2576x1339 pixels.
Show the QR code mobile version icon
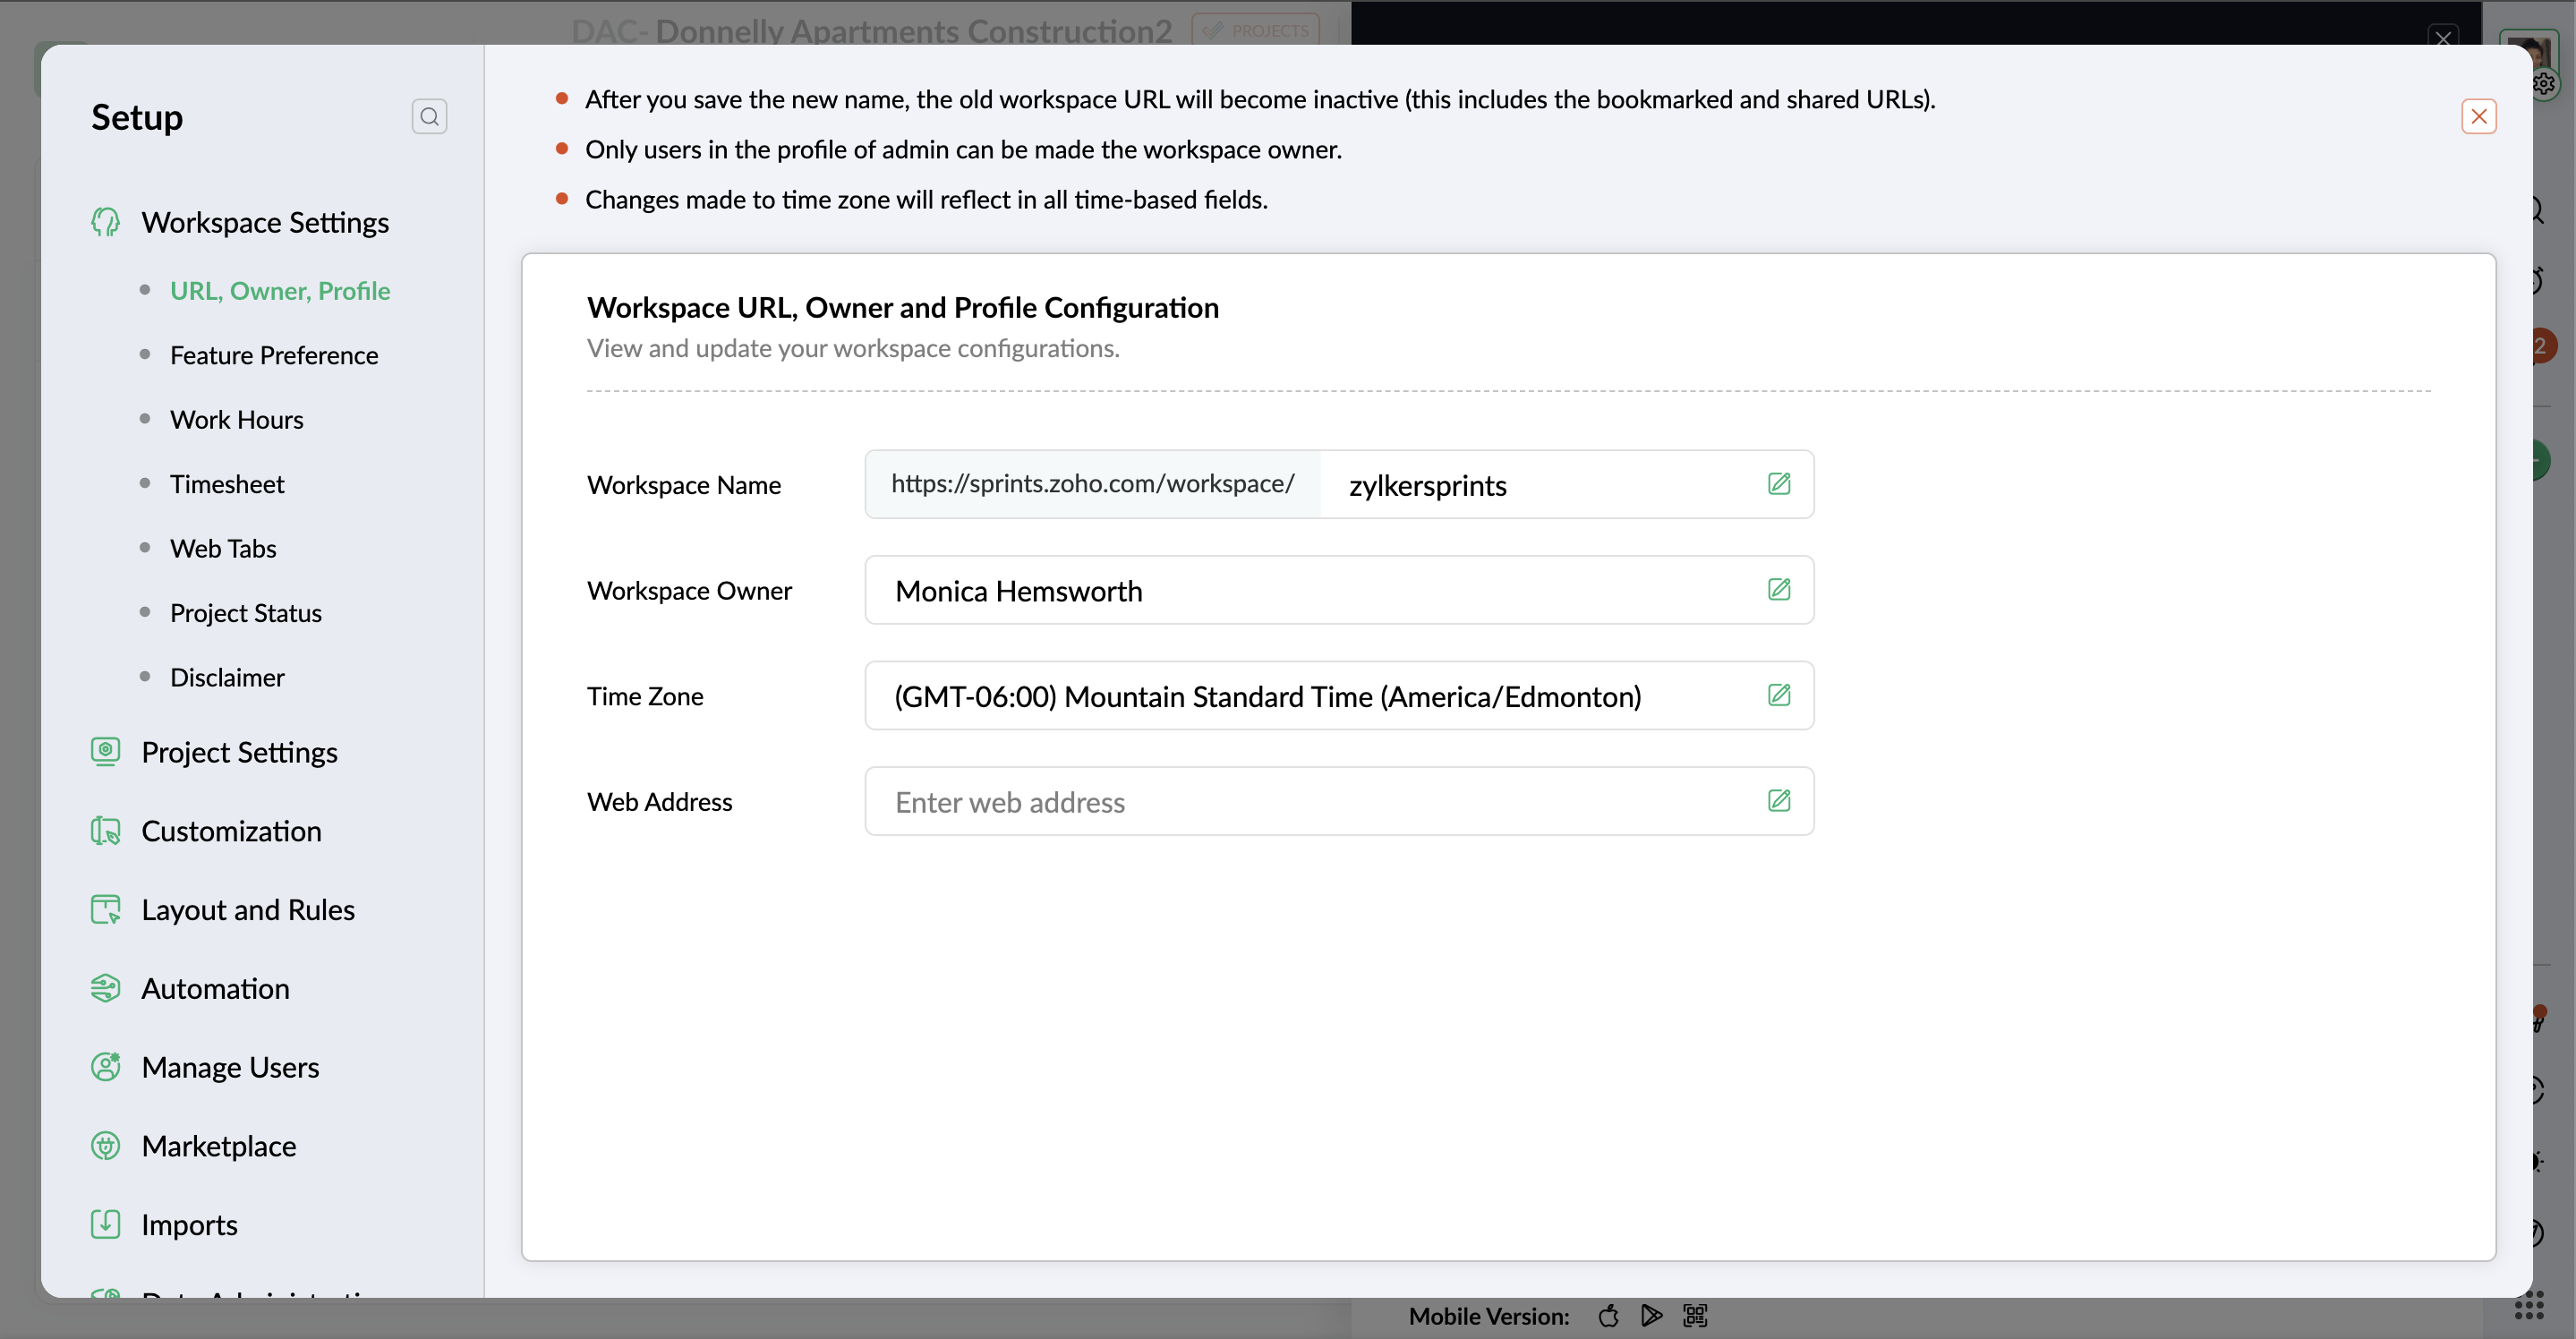click(1695, 1316)
